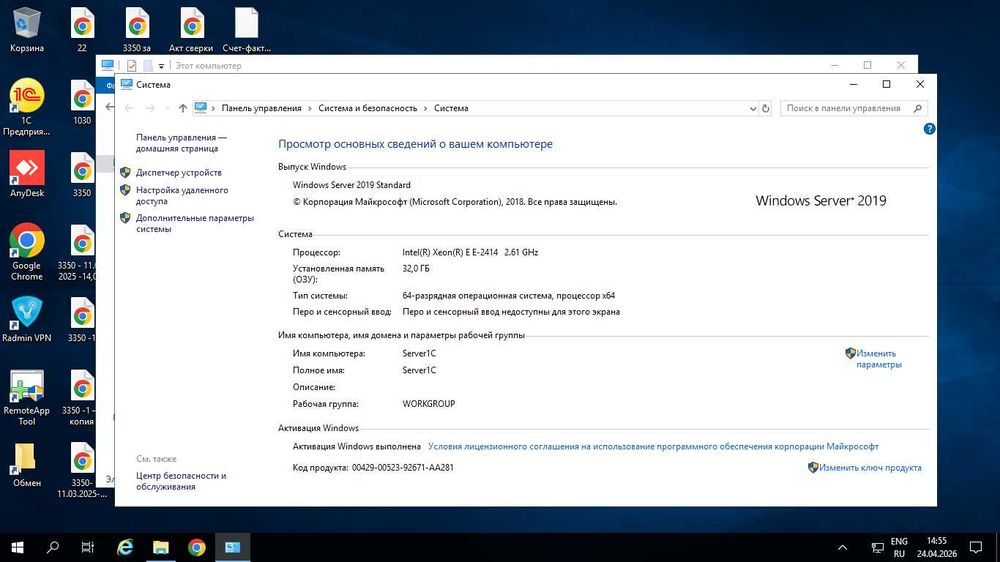This screenshot has height=562, width=1000.
Task: Open taskbar search magnifier
Action: 53,547
